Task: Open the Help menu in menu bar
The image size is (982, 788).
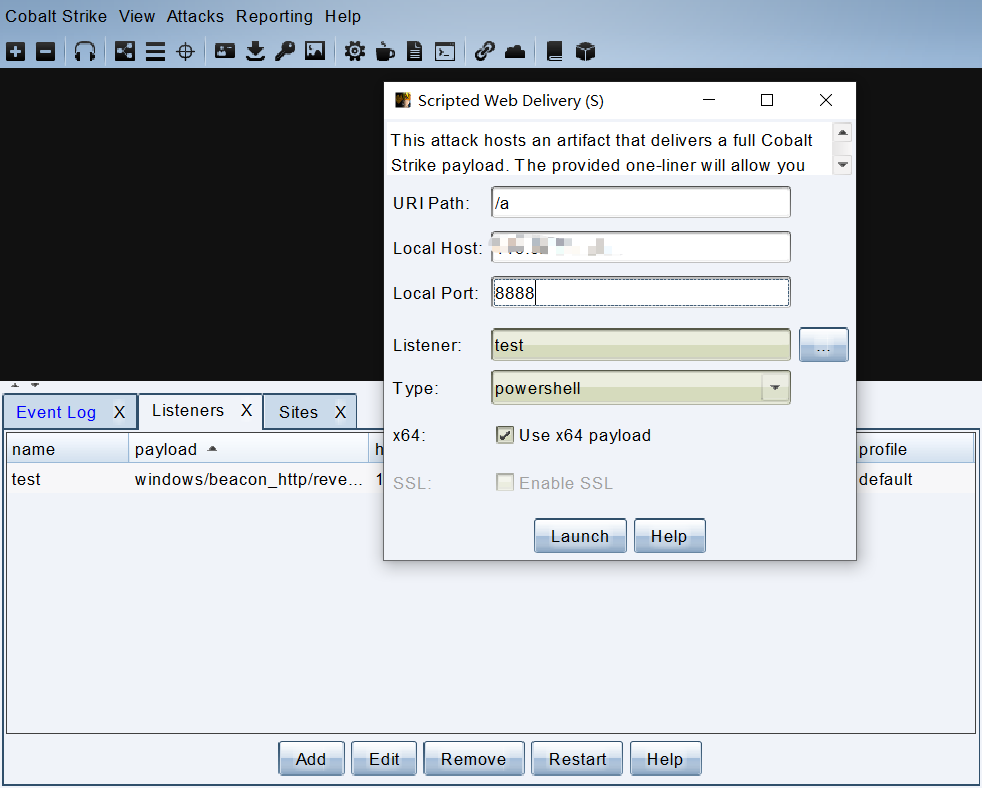Action: pos(343,16)
